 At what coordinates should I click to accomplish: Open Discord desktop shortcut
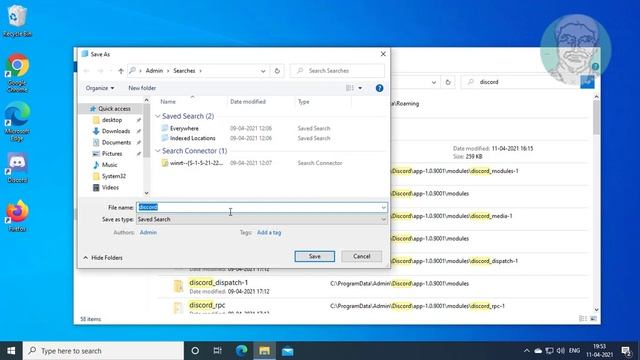pyautogui.click(x=17, y=168)
